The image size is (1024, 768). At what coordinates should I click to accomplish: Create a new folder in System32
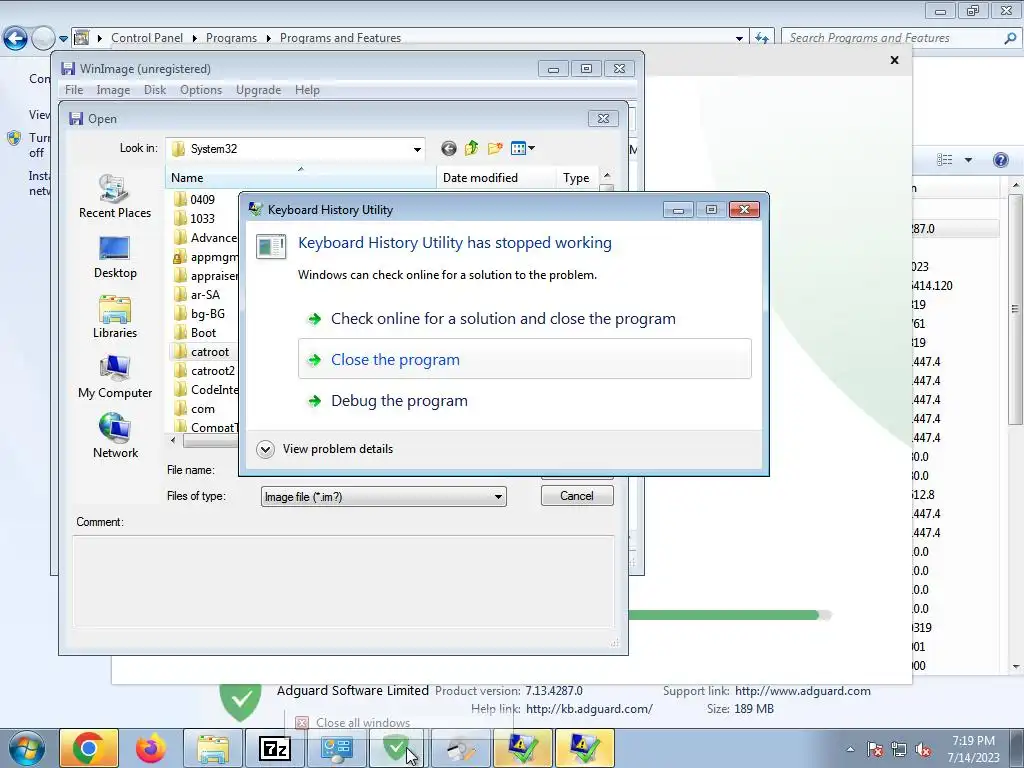point(495,149)
